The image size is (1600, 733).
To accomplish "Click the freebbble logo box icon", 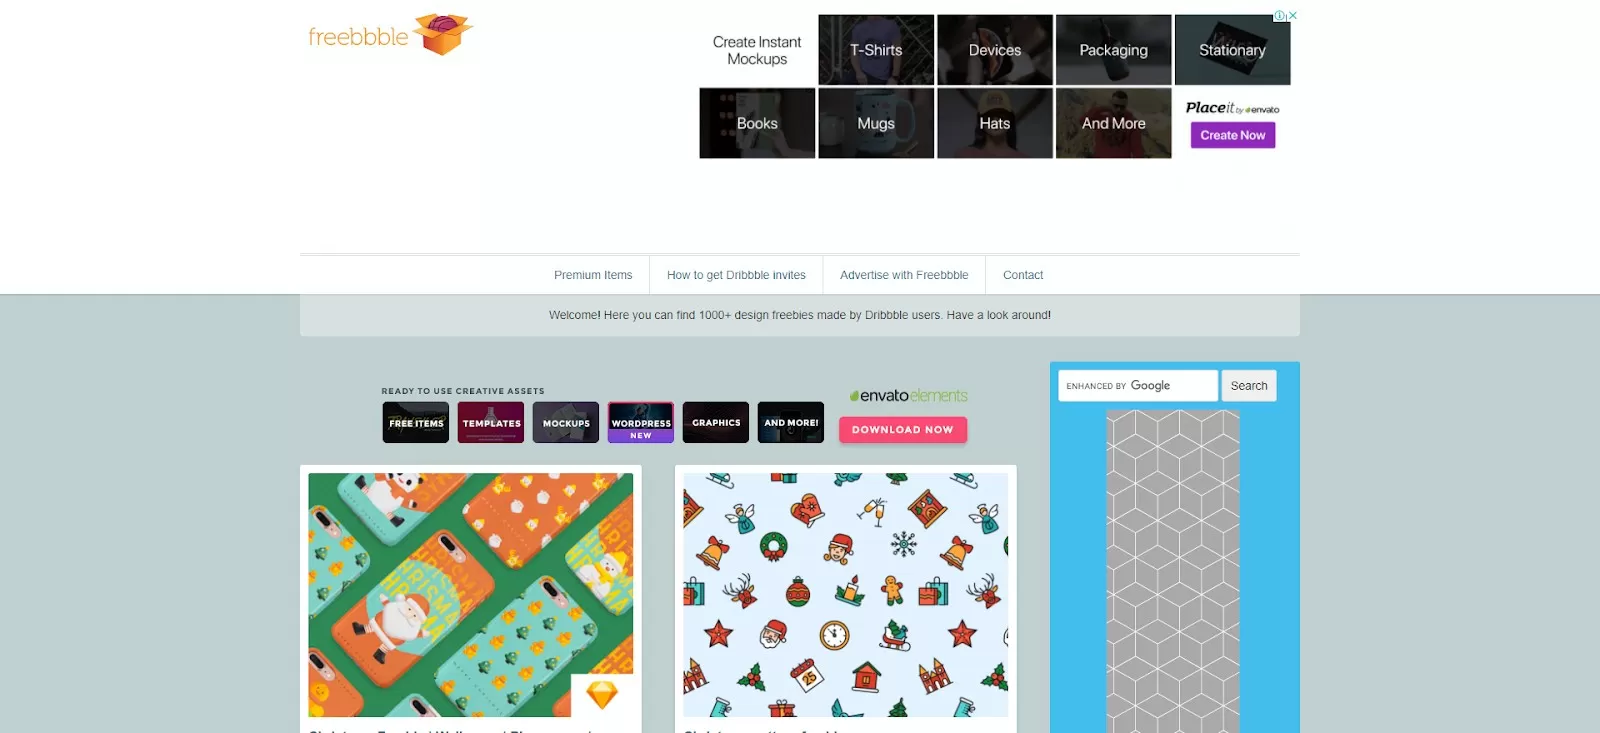I will [x=442, y=34].
